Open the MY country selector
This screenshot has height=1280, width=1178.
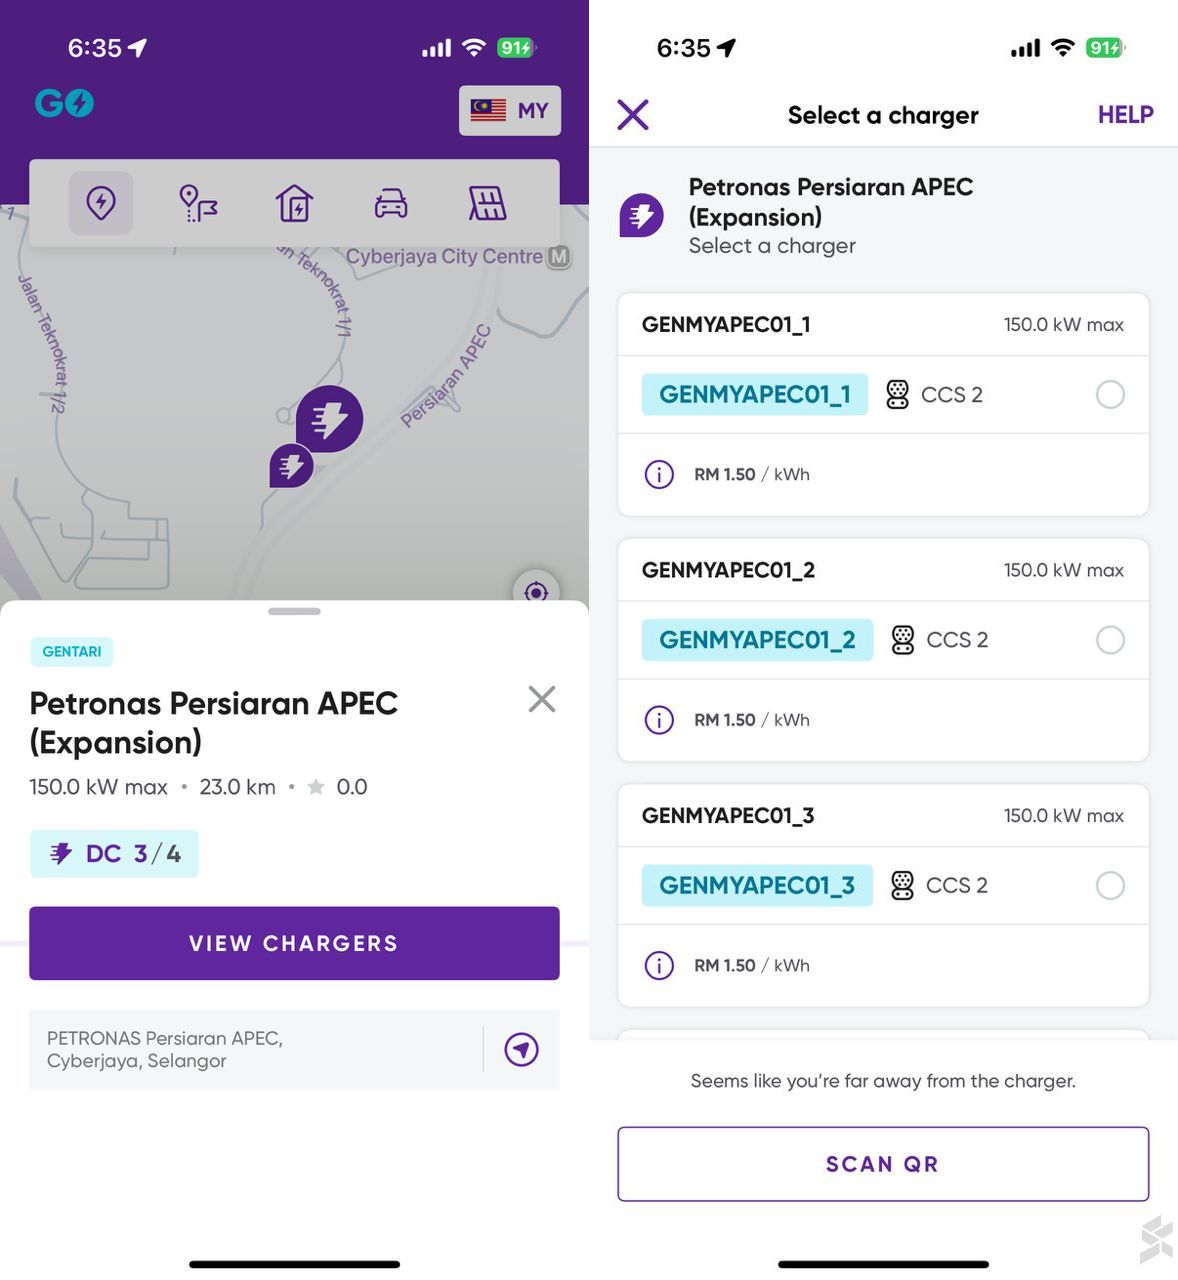pyautogui.click(x=510, y=110)
